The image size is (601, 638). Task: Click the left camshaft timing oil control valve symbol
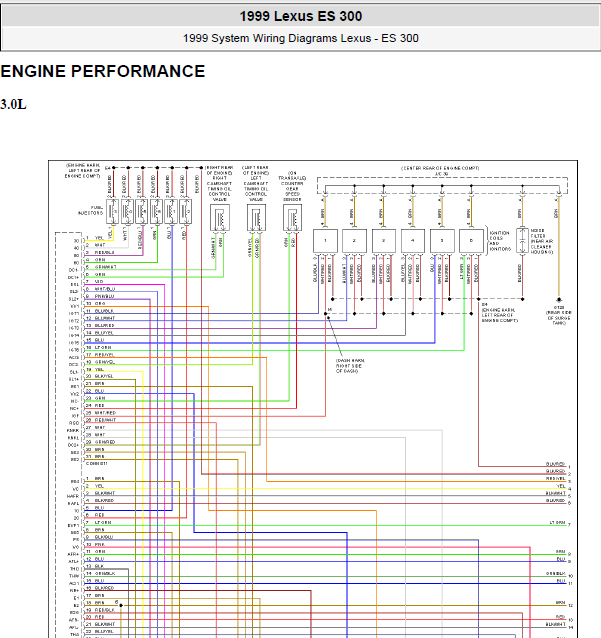[x=256, y=218]
